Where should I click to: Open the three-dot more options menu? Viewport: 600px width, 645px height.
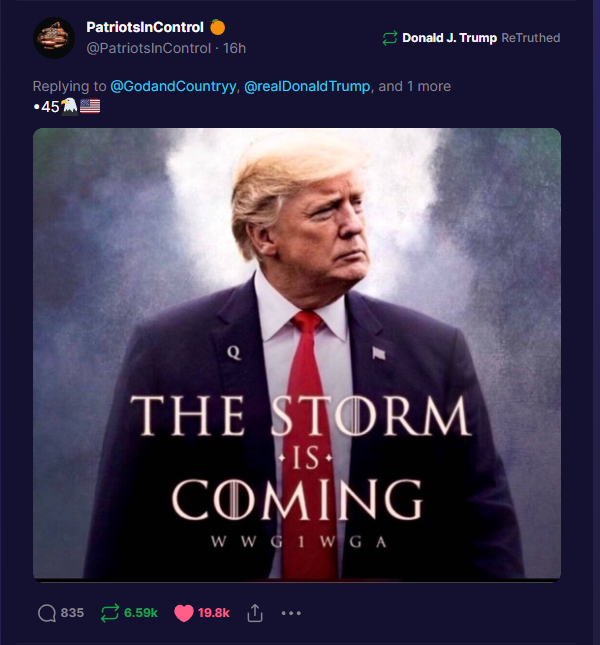pyautogui.click(x=291, y=613)
